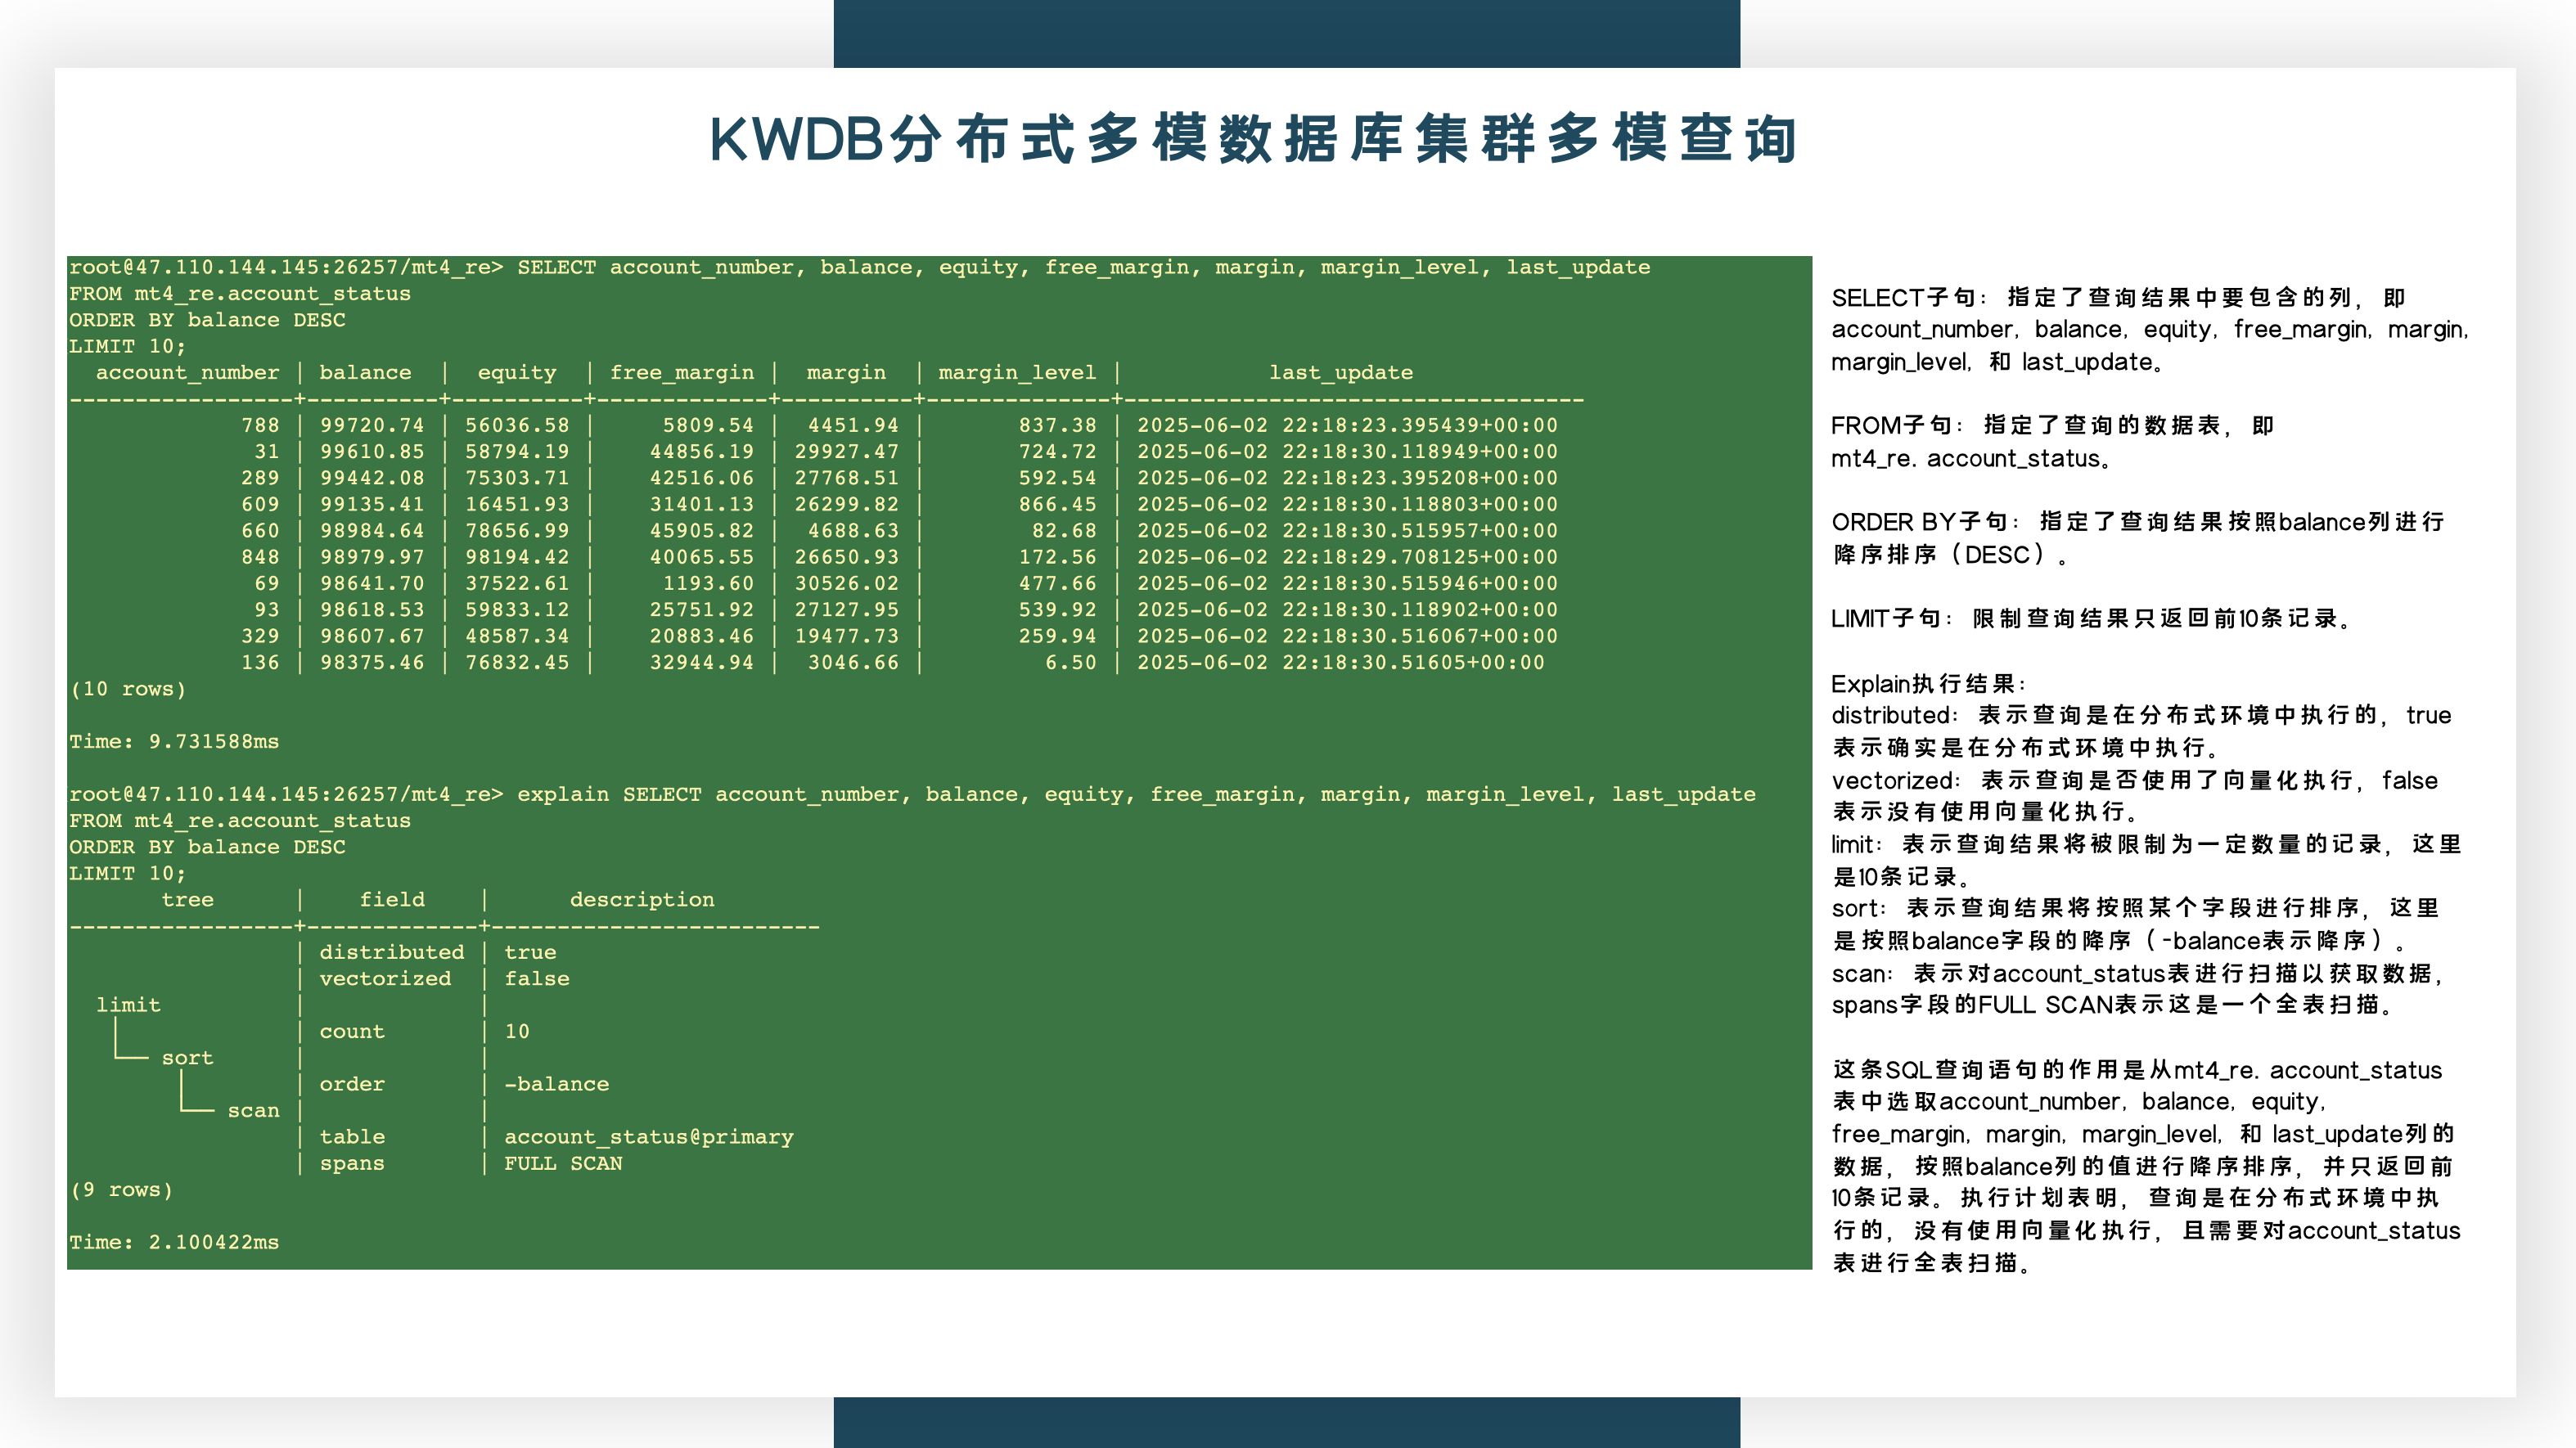Select the equity value 78656.99
The height and width of the screenshot is (1448, 2576).
point(517,531)
